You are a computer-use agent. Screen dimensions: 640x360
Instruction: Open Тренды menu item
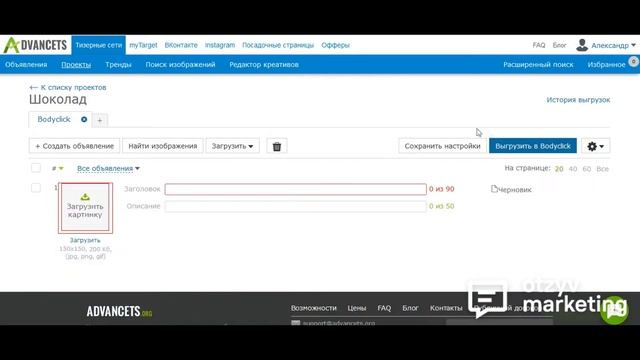118,64
